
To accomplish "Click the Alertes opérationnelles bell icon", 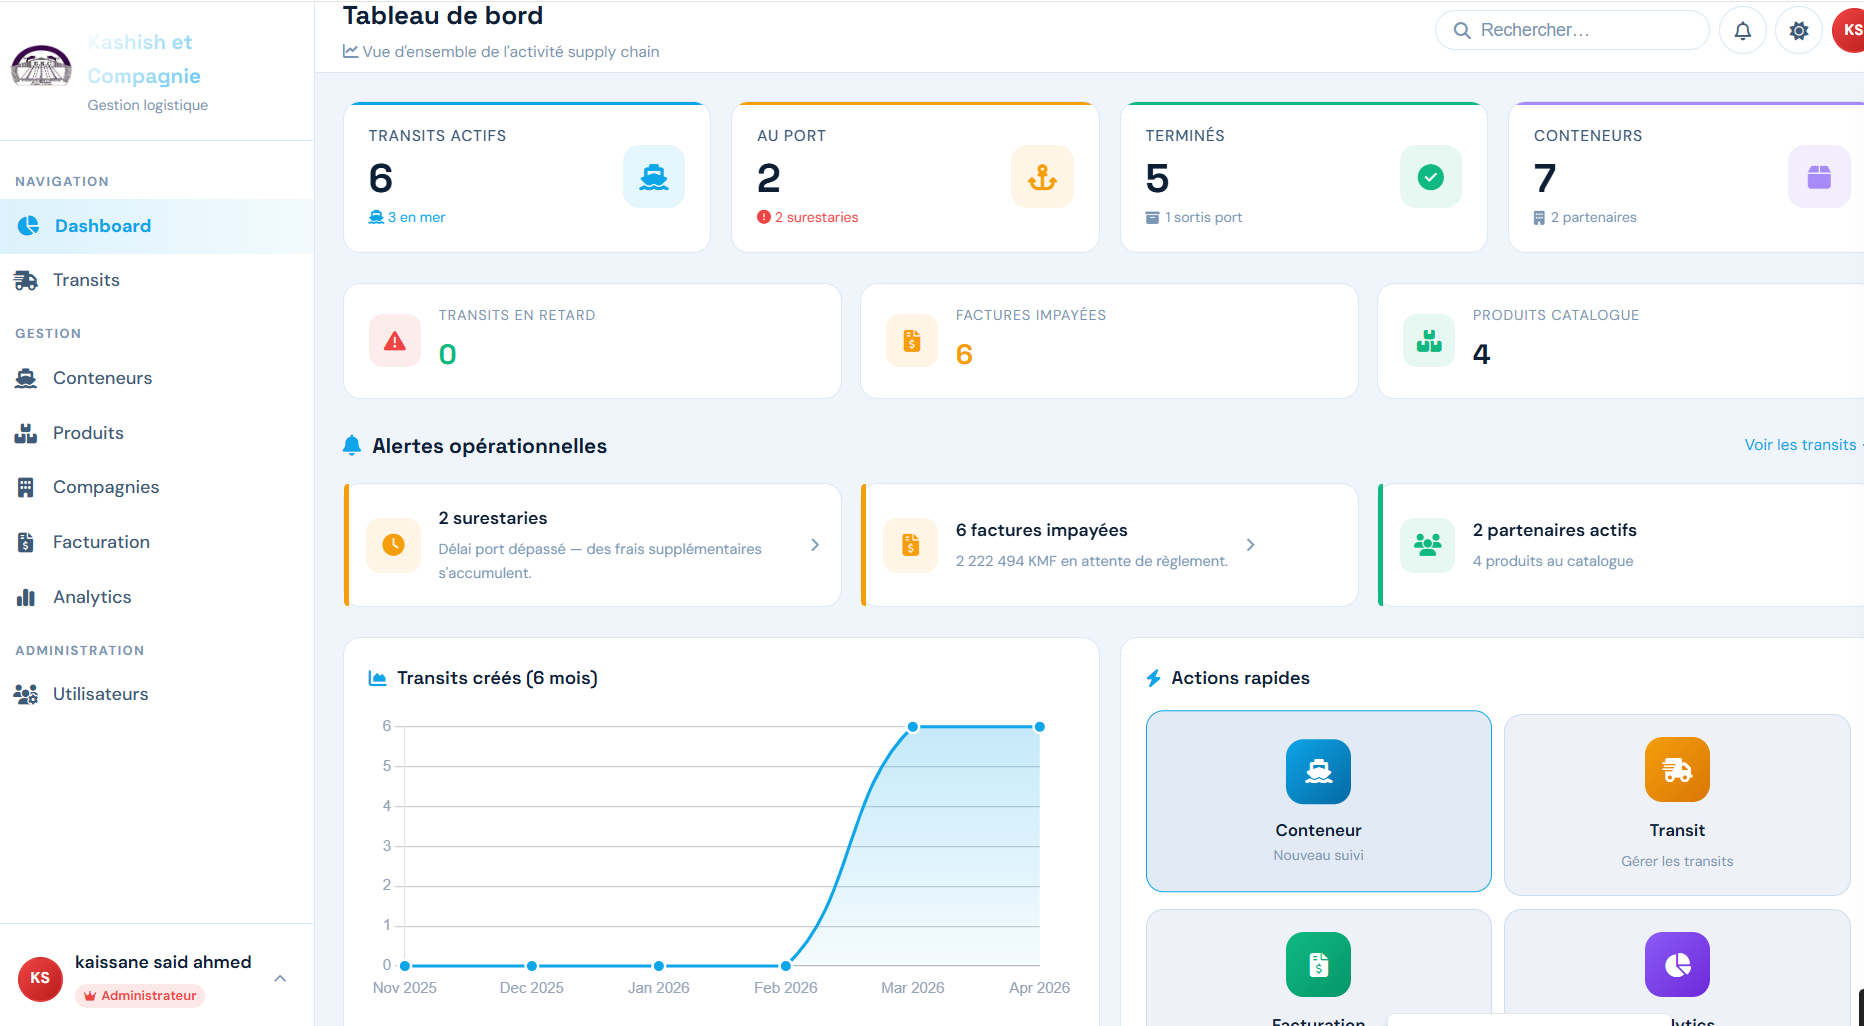I will [x=352, y=446].
